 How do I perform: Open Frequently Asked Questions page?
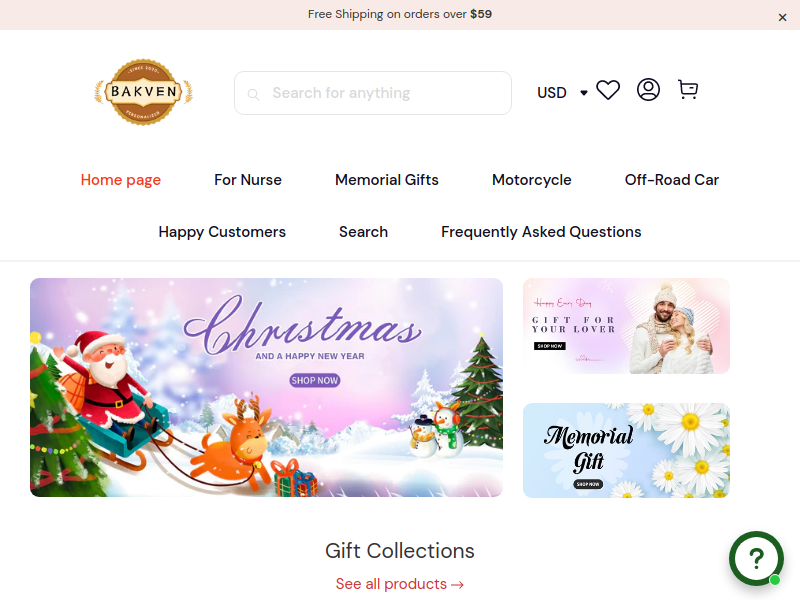[x=541, y=232]
